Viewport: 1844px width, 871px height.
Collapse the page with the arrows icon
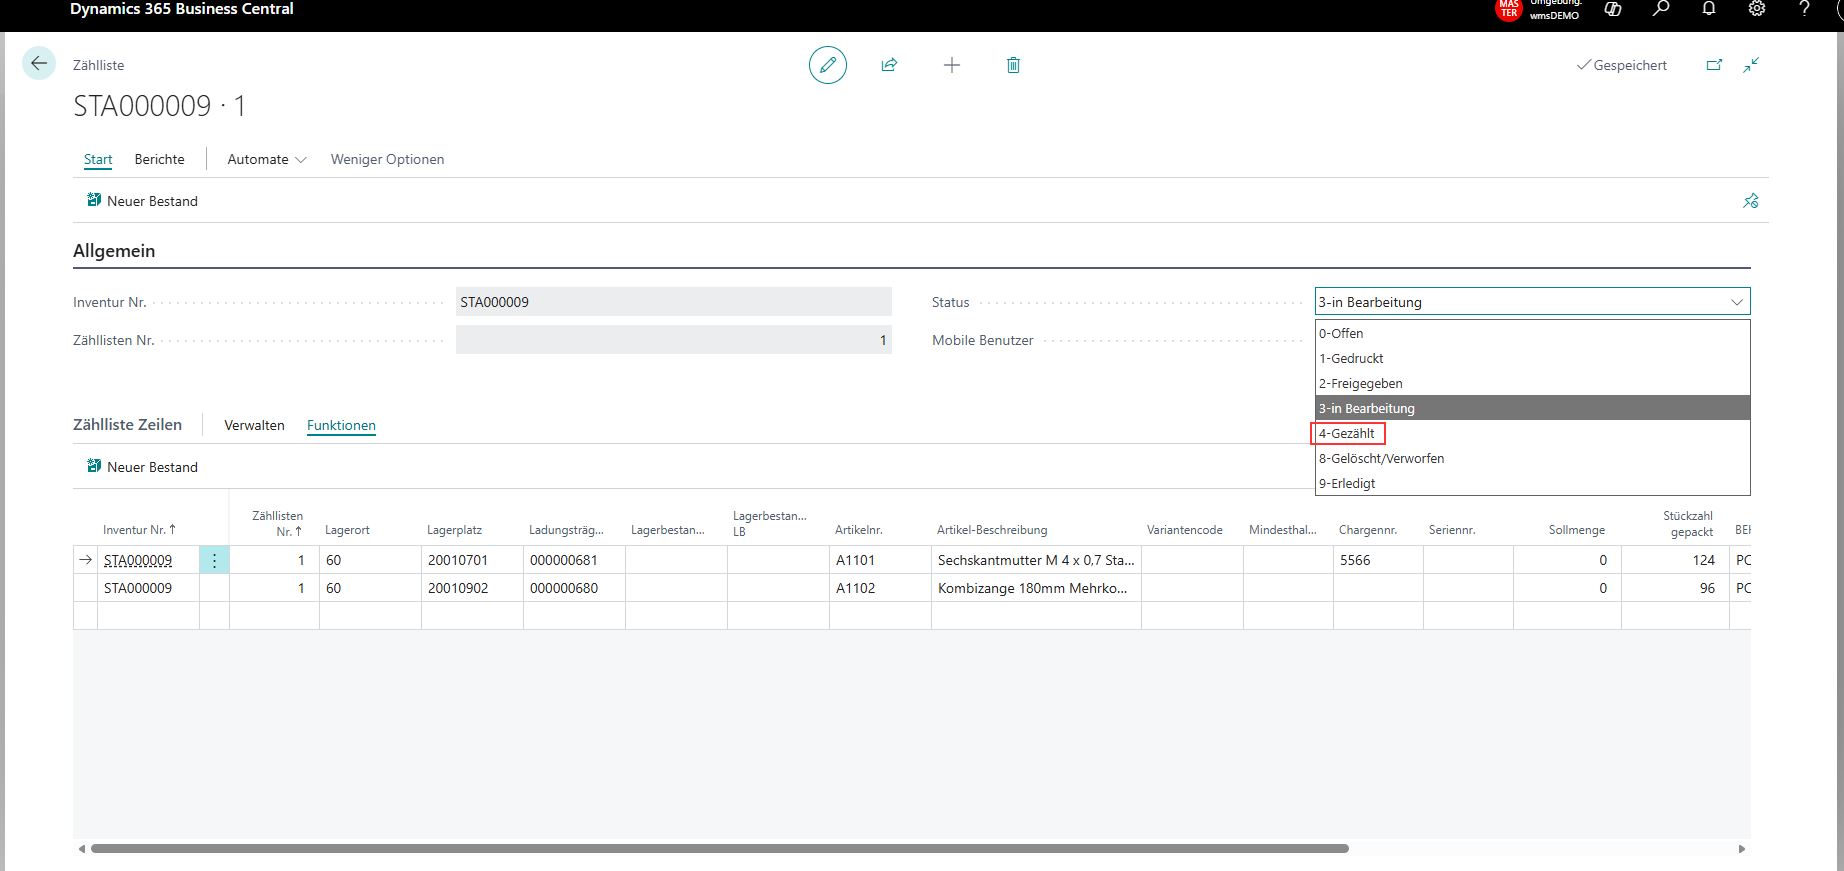click(x=1751, y=65)
